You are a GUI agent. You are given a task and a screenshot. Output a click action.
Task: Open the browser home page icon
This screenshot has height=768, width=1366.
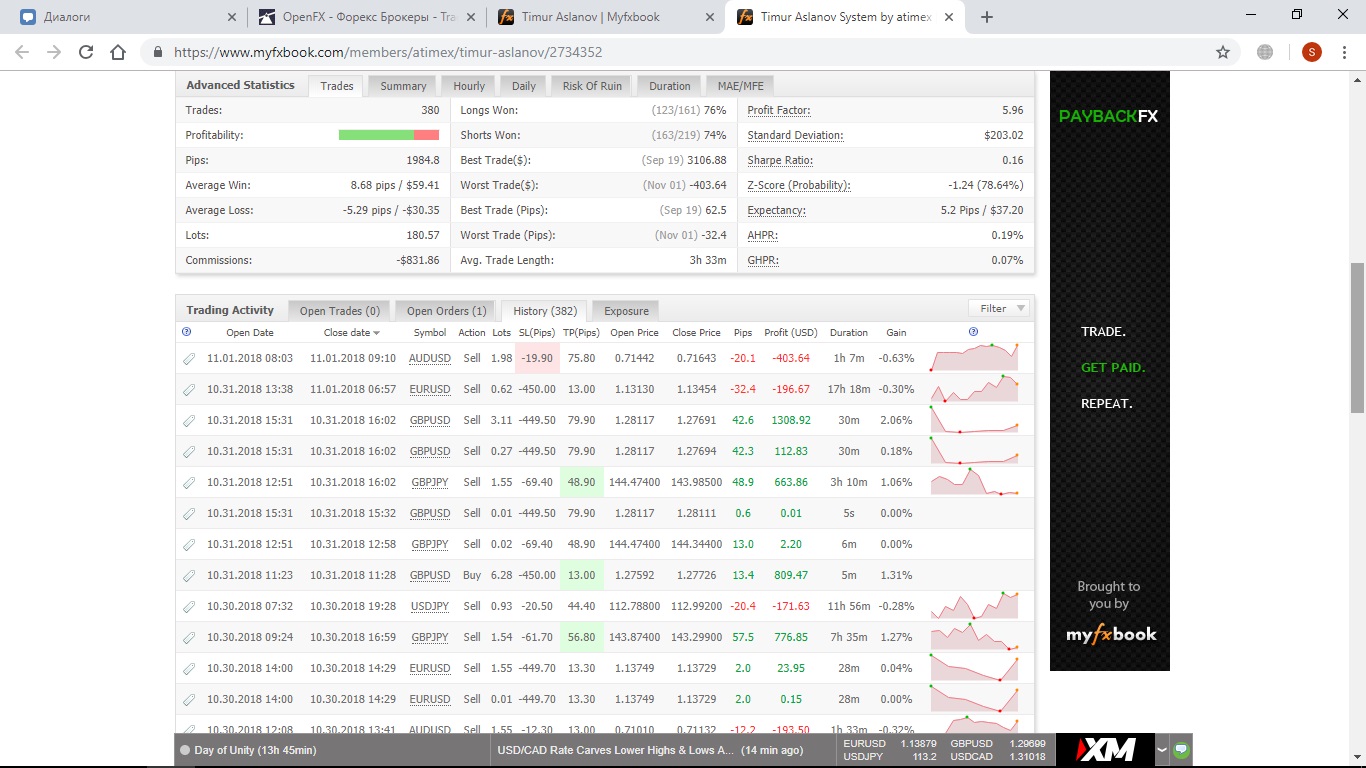(118, 52)
